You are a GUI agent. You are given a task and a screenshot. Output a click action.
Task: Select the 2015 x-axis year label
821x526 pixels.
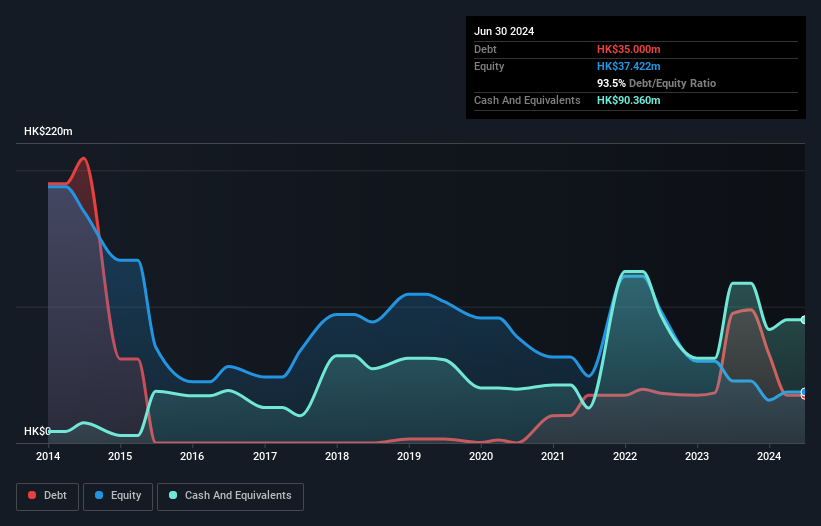(x=120, y=456)
